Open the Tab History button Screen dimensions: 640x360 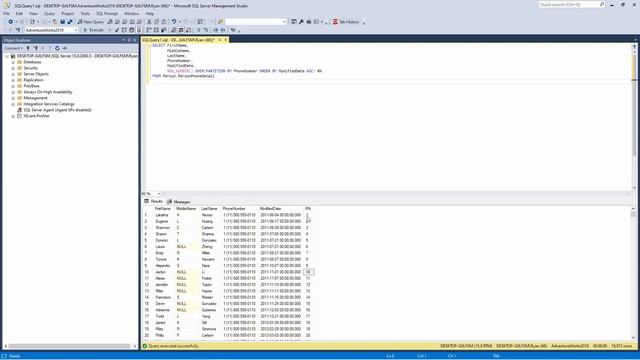click(x=347, y=22)
